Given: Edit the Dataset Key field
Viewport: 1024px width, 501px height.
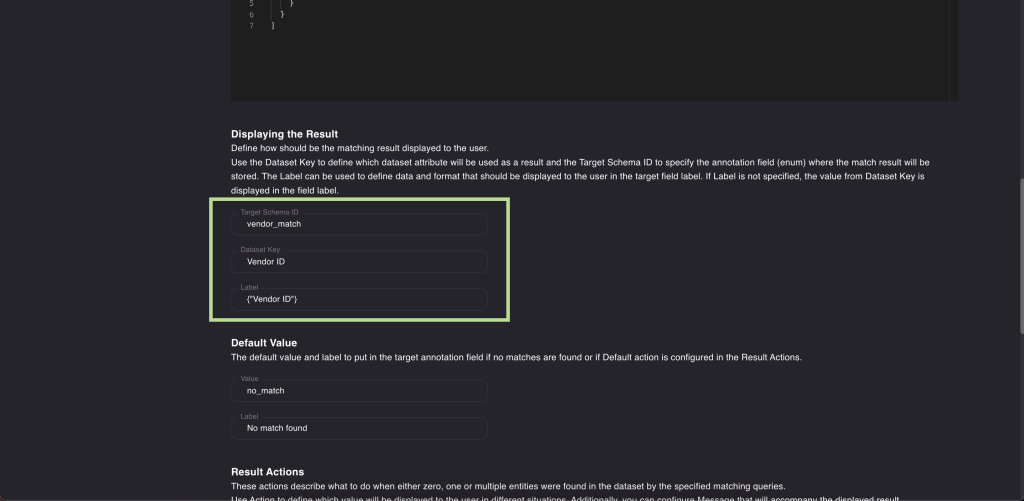Looking at the screenshot, I should (x=359, y=261).
